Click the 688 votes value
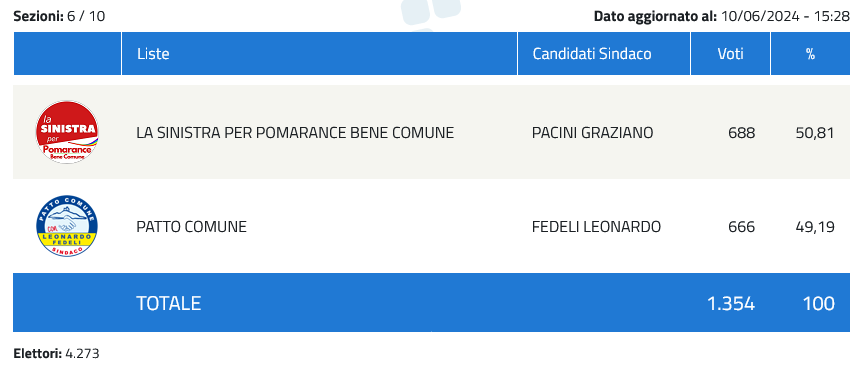This screenshot has width=860, height=368. [x=742, y=133]
